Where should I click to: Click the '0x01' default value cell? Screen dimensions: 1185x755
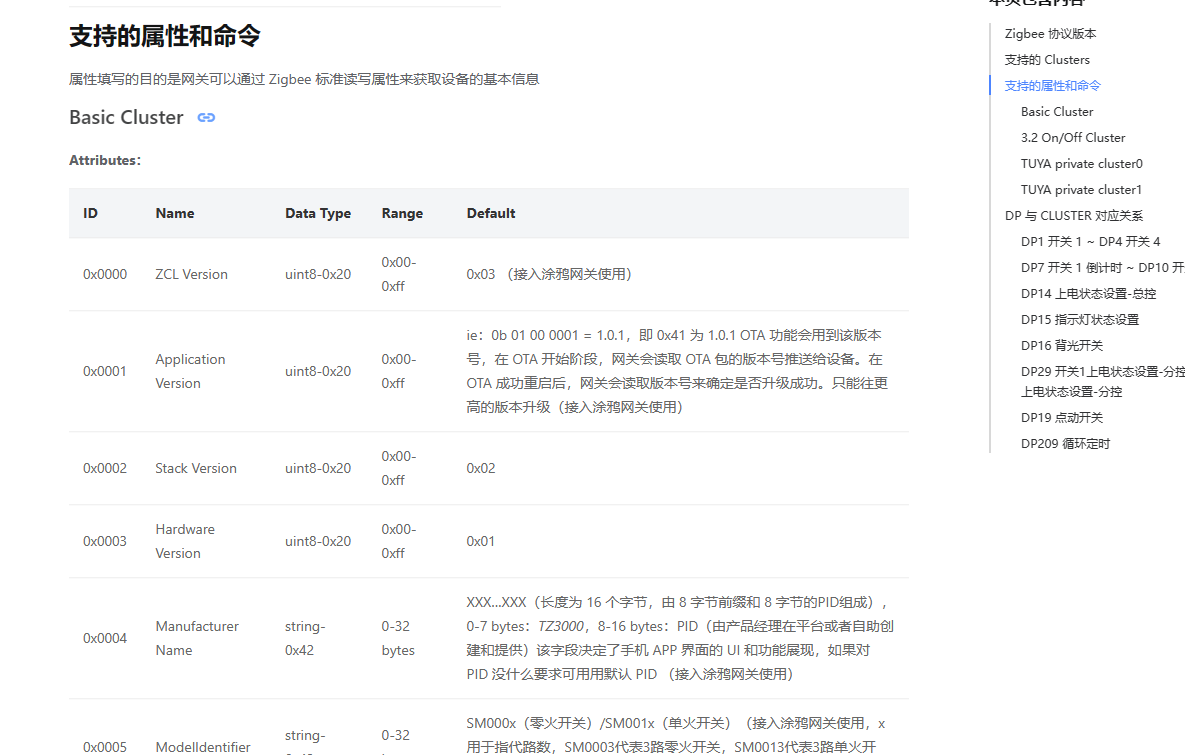(481, 541)
